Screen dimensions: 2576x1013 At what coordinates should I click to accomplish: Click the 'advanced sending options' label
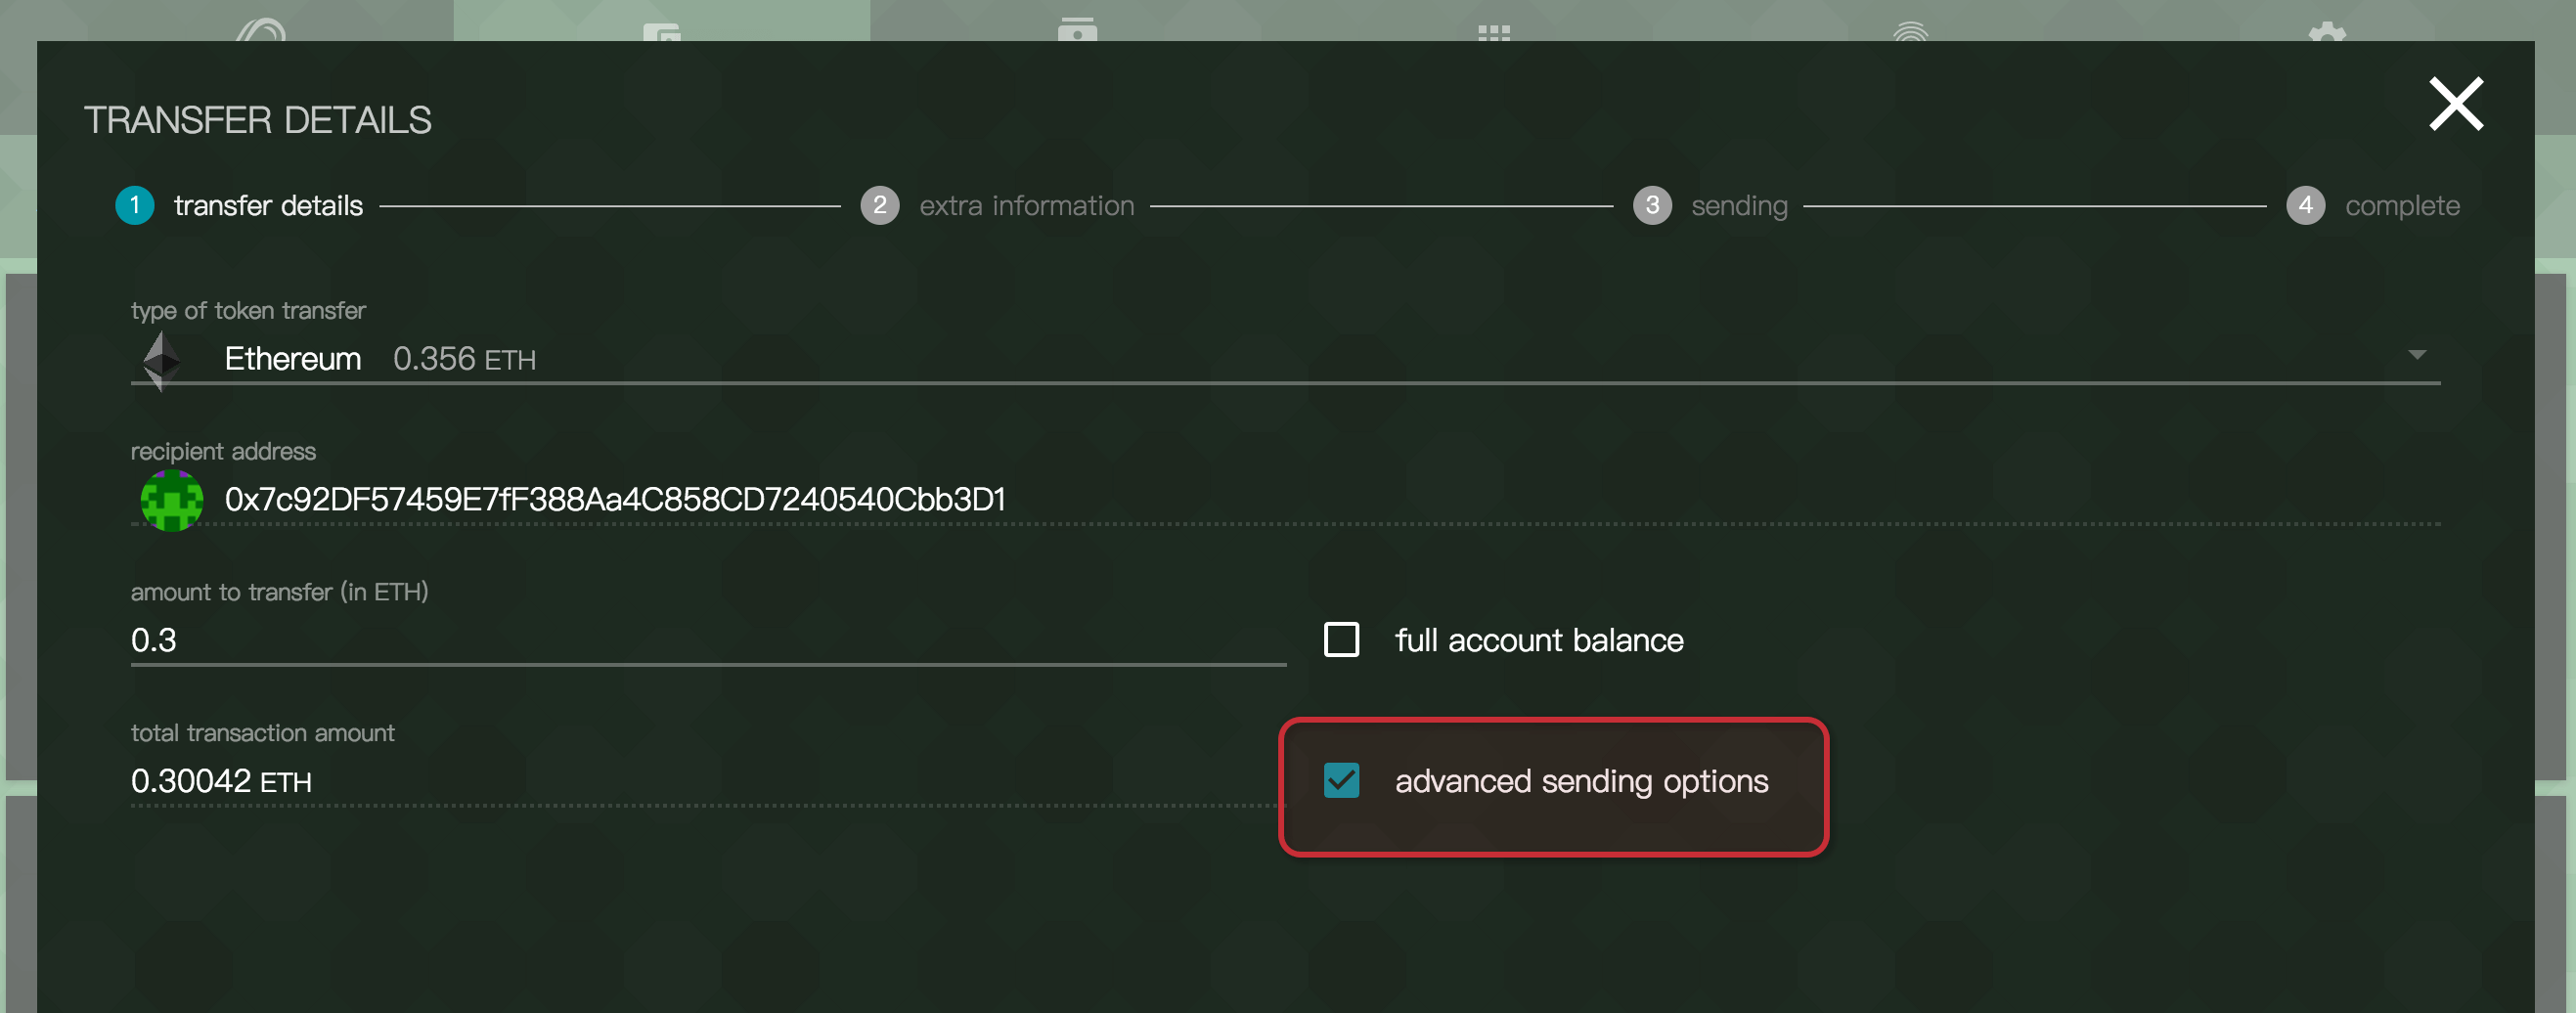point(1582,781)
